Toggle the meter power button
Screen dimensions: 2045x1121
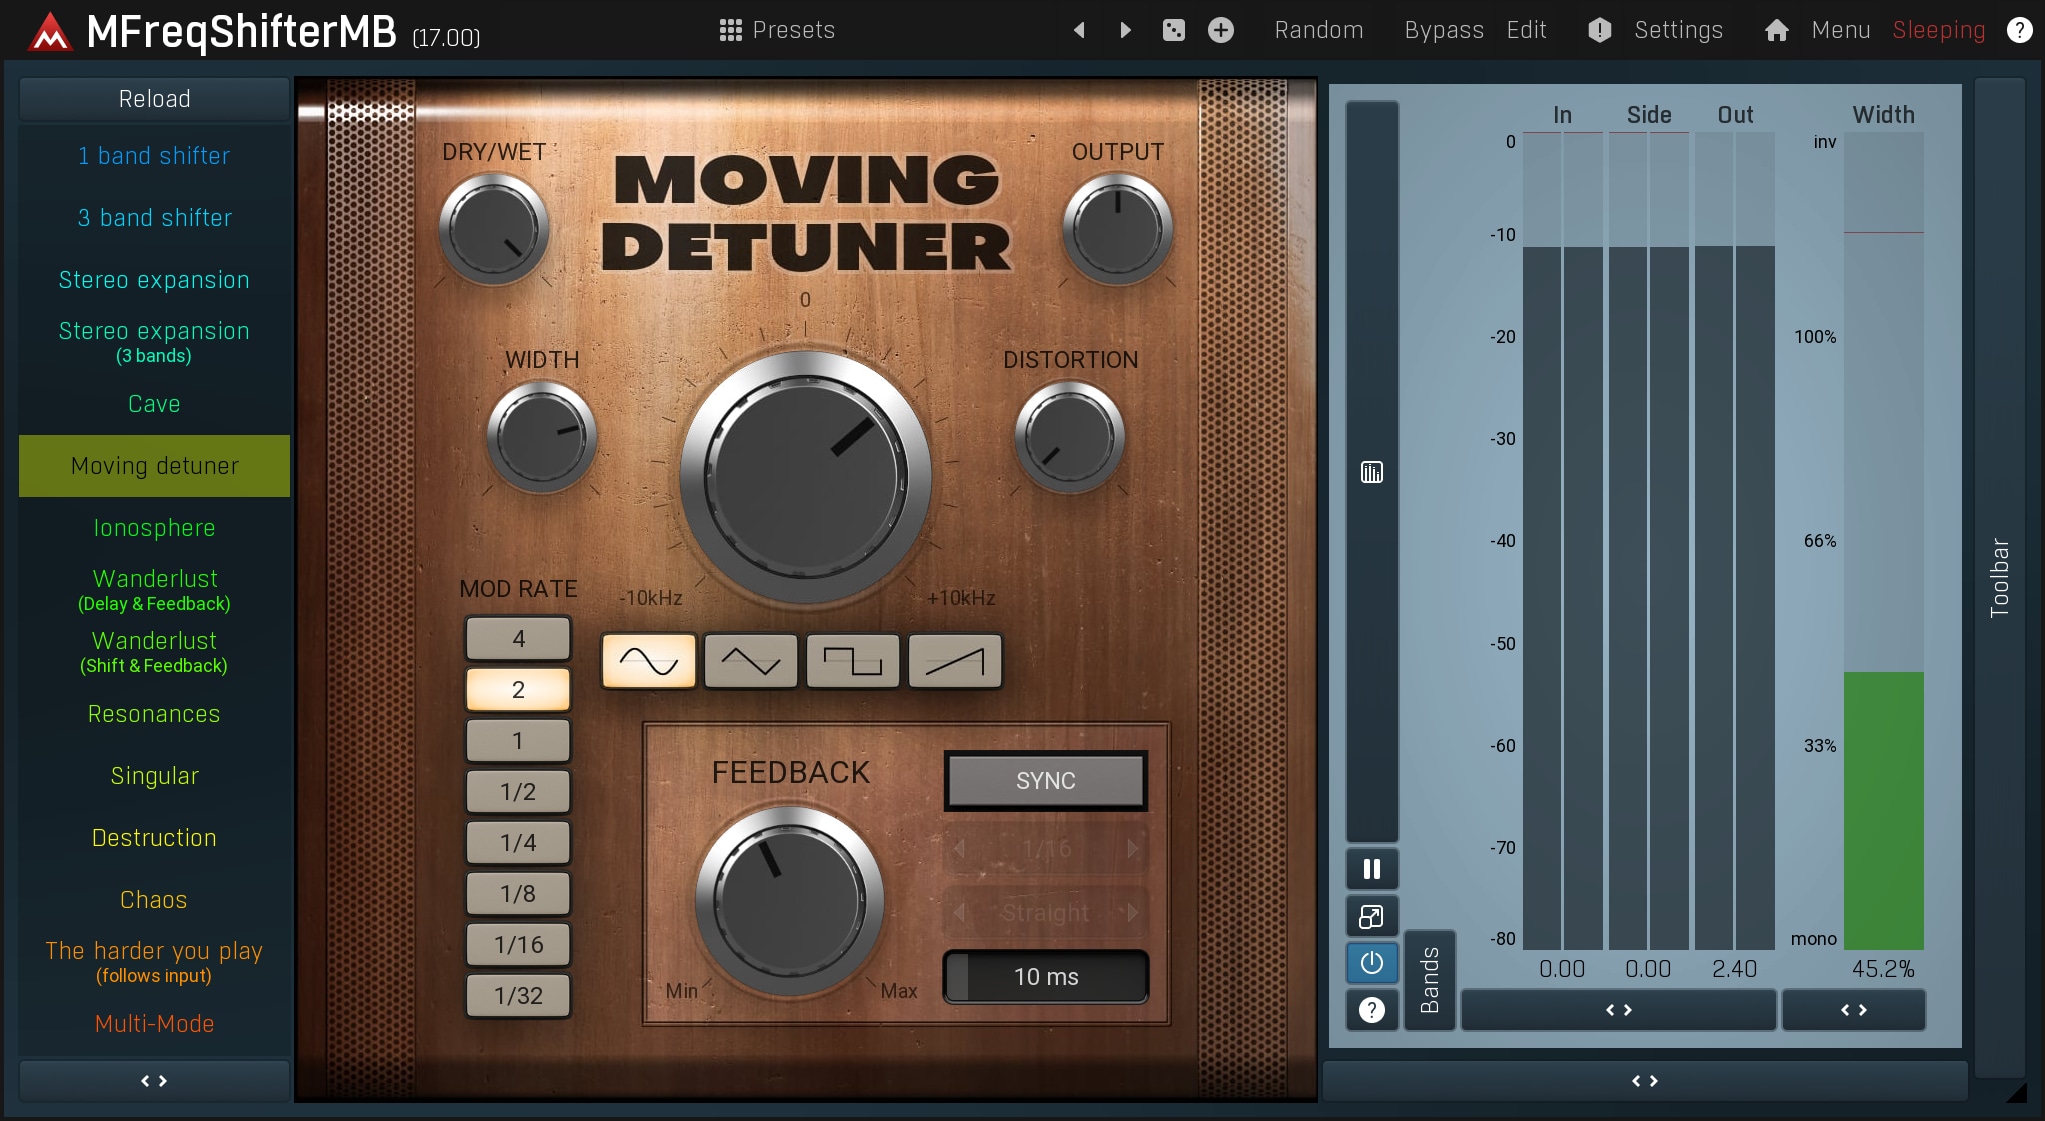tap(1371, 963)
